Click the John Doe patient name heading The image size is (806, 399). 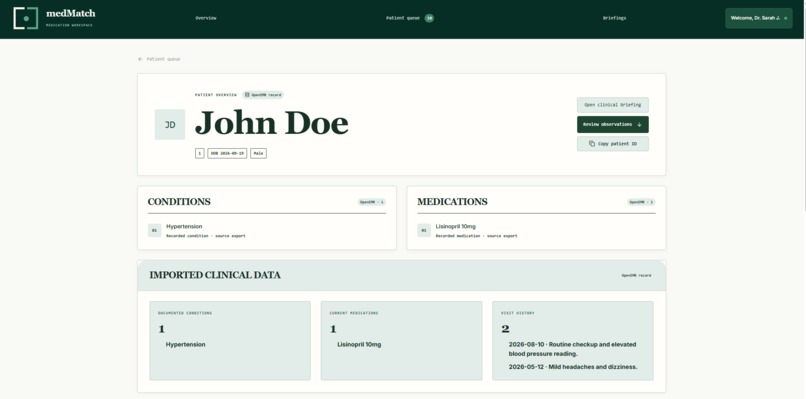(x=271, y=123)
